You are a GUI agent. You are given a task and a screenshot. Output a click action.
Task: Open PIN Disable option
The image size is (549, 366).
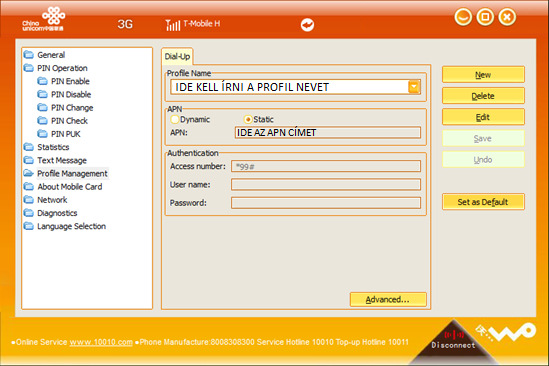click(x=71, y=95)
